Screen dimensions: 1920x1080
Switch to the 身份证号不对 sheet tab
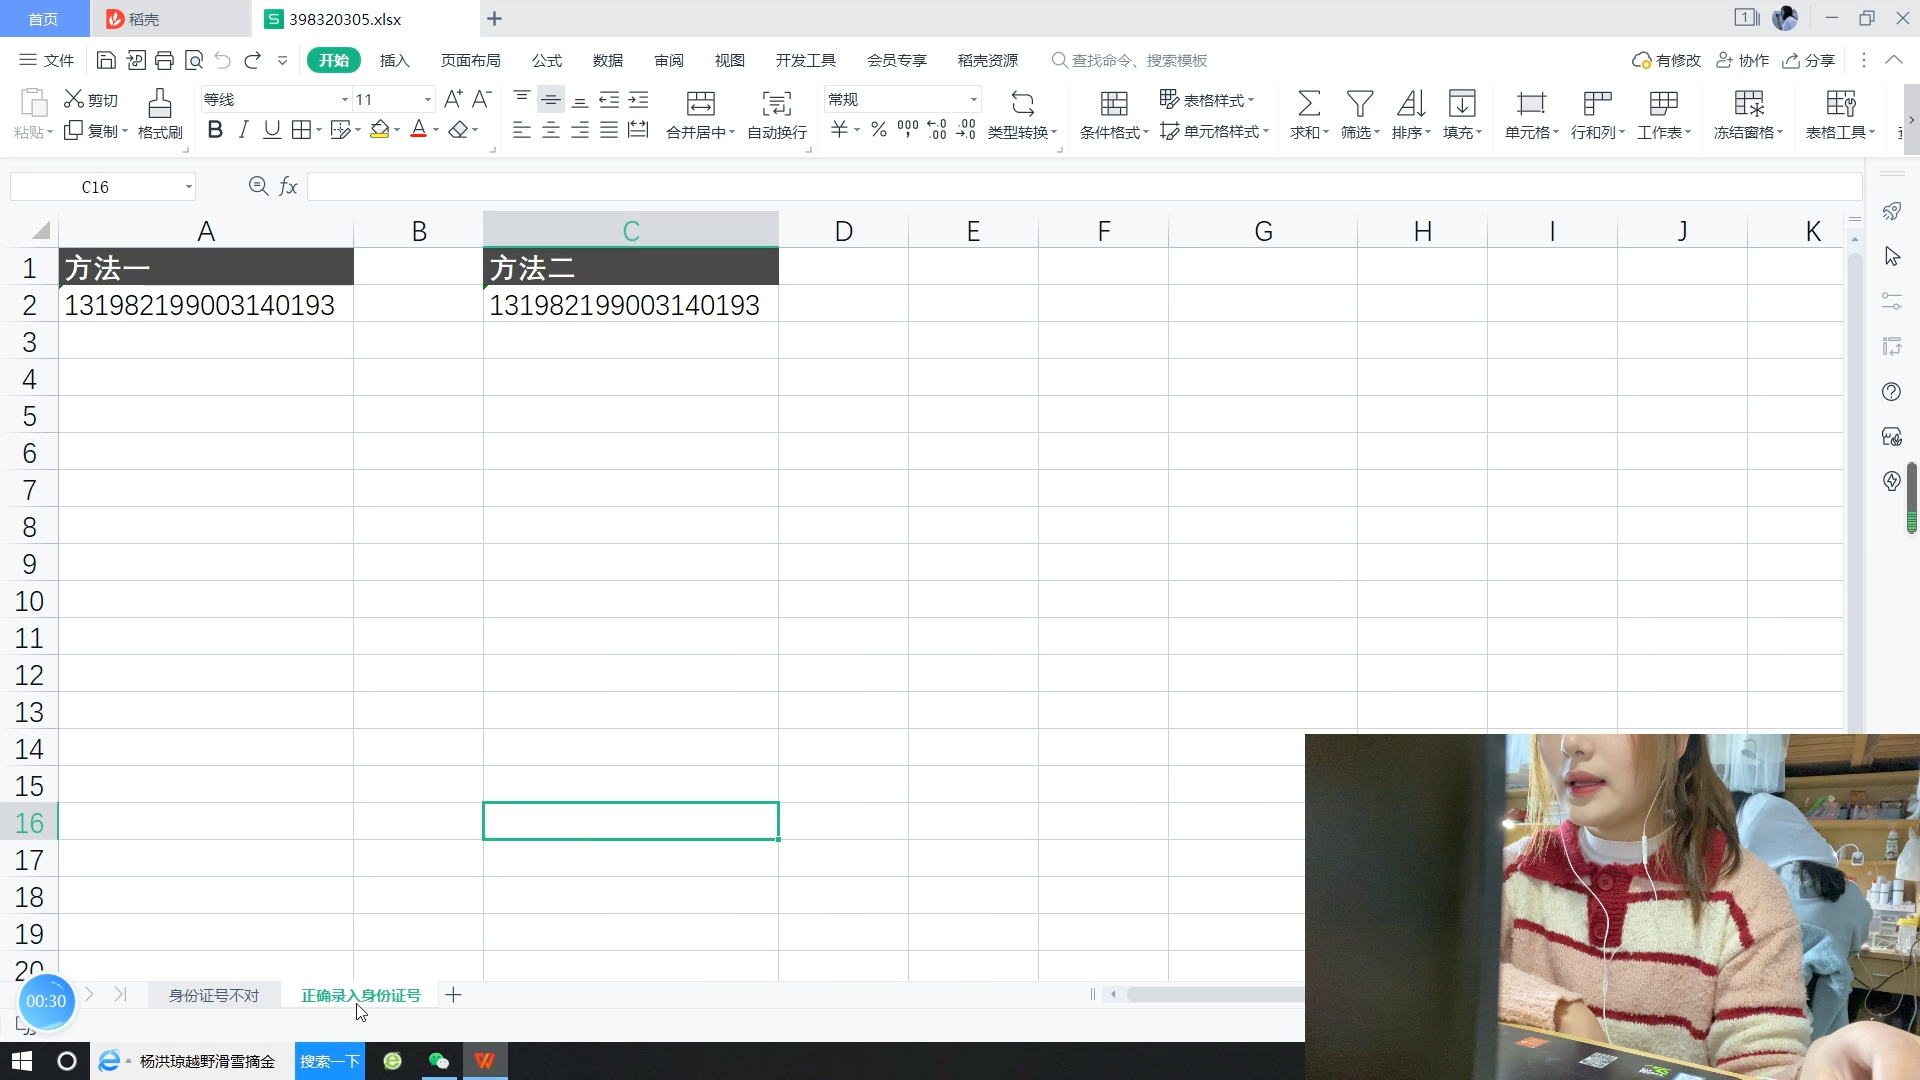(x=213, y=995)
